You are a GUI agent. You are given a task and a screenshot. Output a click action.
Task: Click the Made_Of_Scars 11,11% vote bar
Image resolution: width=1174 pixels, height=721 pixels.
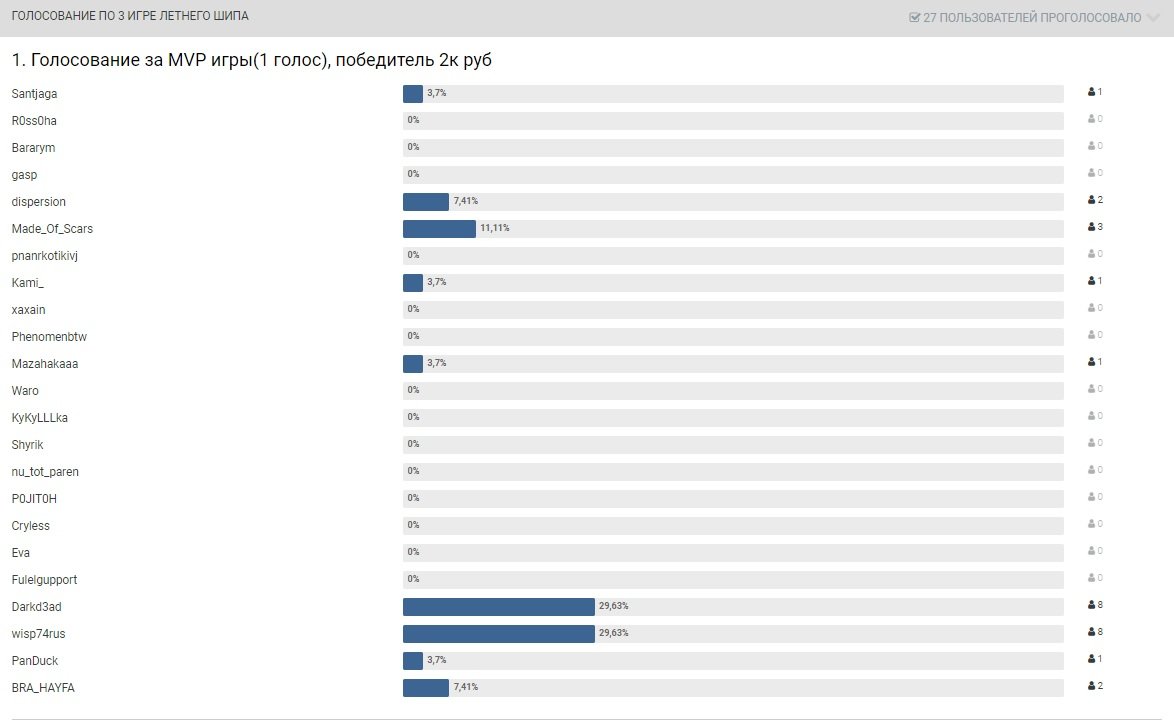[439, 229]
